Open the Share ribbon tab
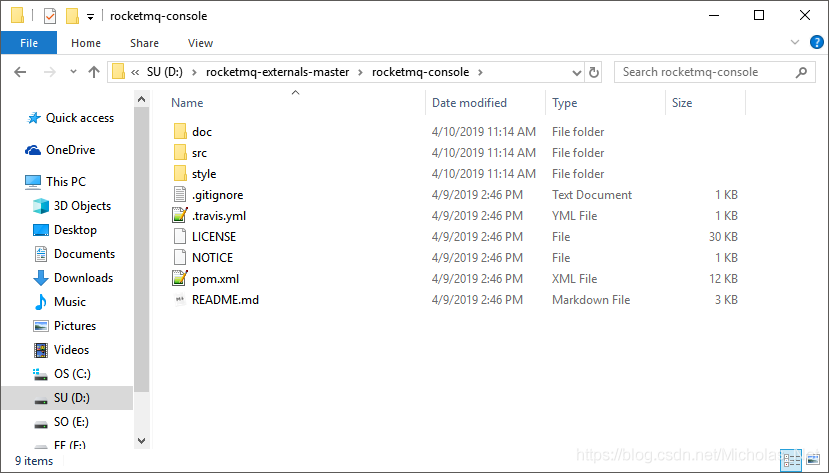Viewport: 829px width, 473px height. (144, 43)
